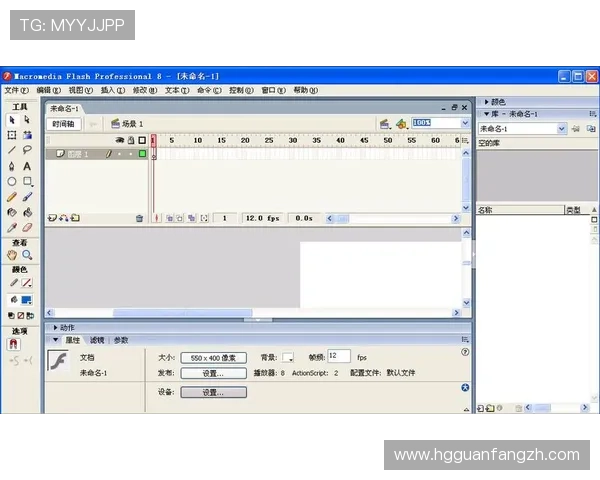
Task: Open the 编辑 (Edit) menu
Action: 49,90
